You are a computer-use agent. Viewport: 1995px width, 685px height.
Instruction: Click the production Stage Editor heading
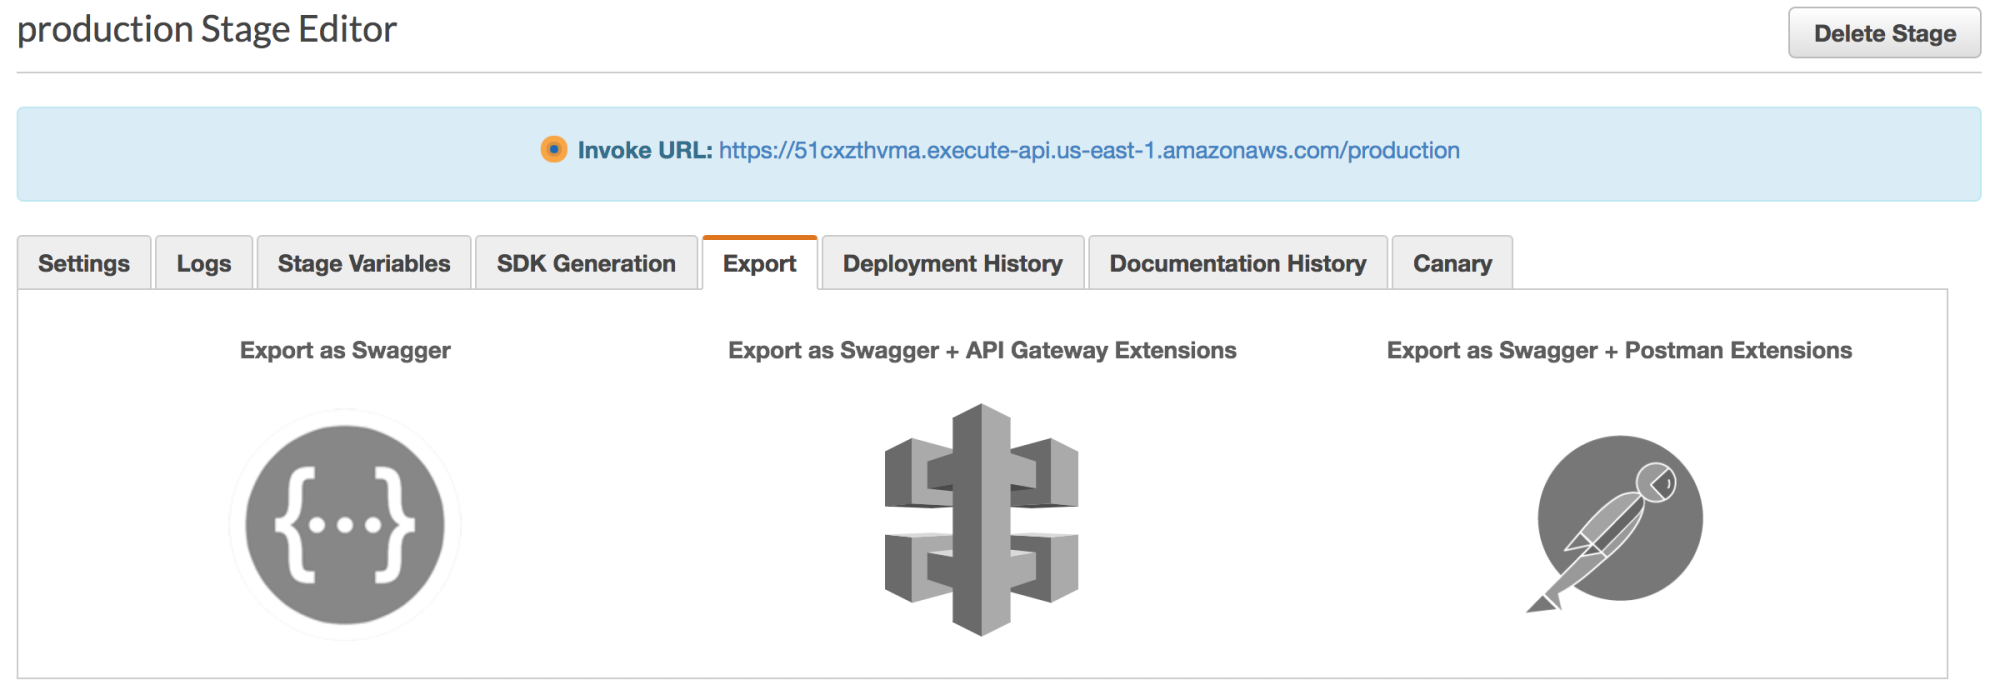coord(207,29)
